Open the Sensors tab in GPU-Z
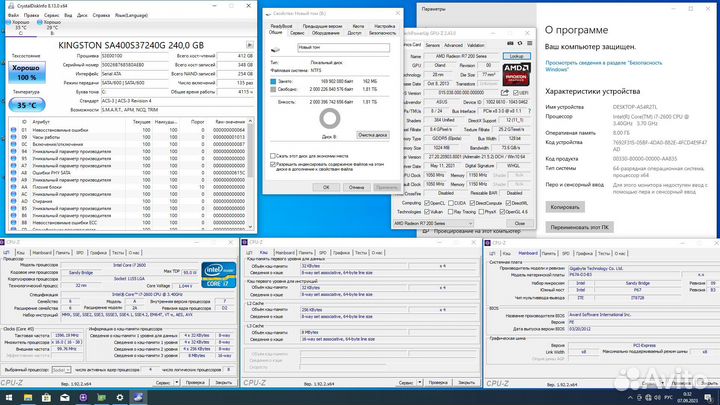The height and width of the screenshot is (405, 720). coord(433,45)
